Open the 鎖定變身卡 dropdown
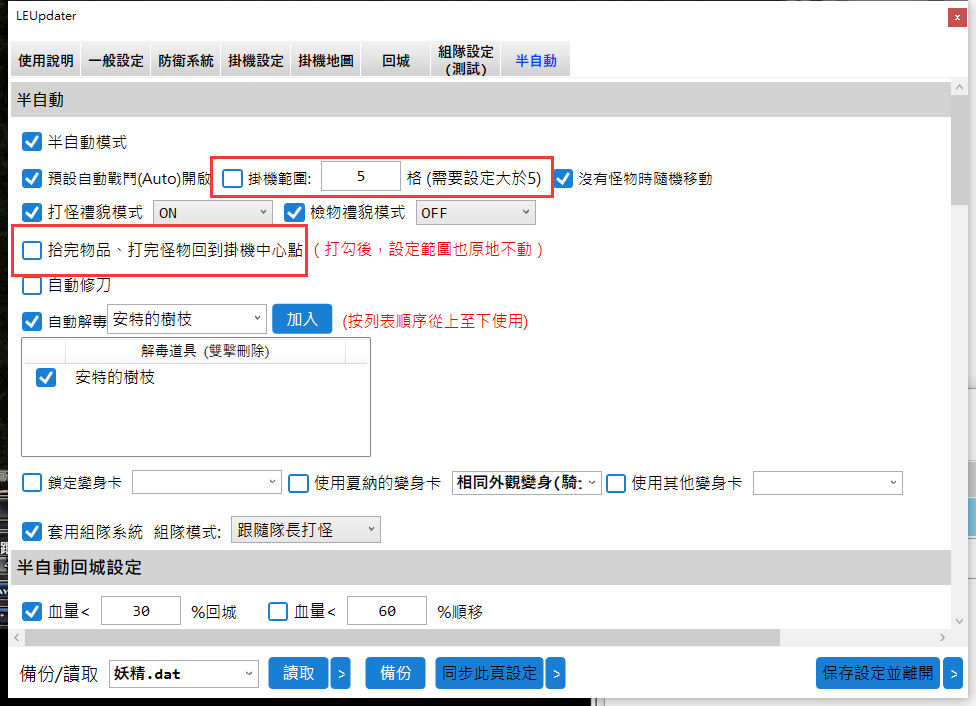The height and width of the screenshot is (706, 976). pyautogui.click(x=207, y=482)
